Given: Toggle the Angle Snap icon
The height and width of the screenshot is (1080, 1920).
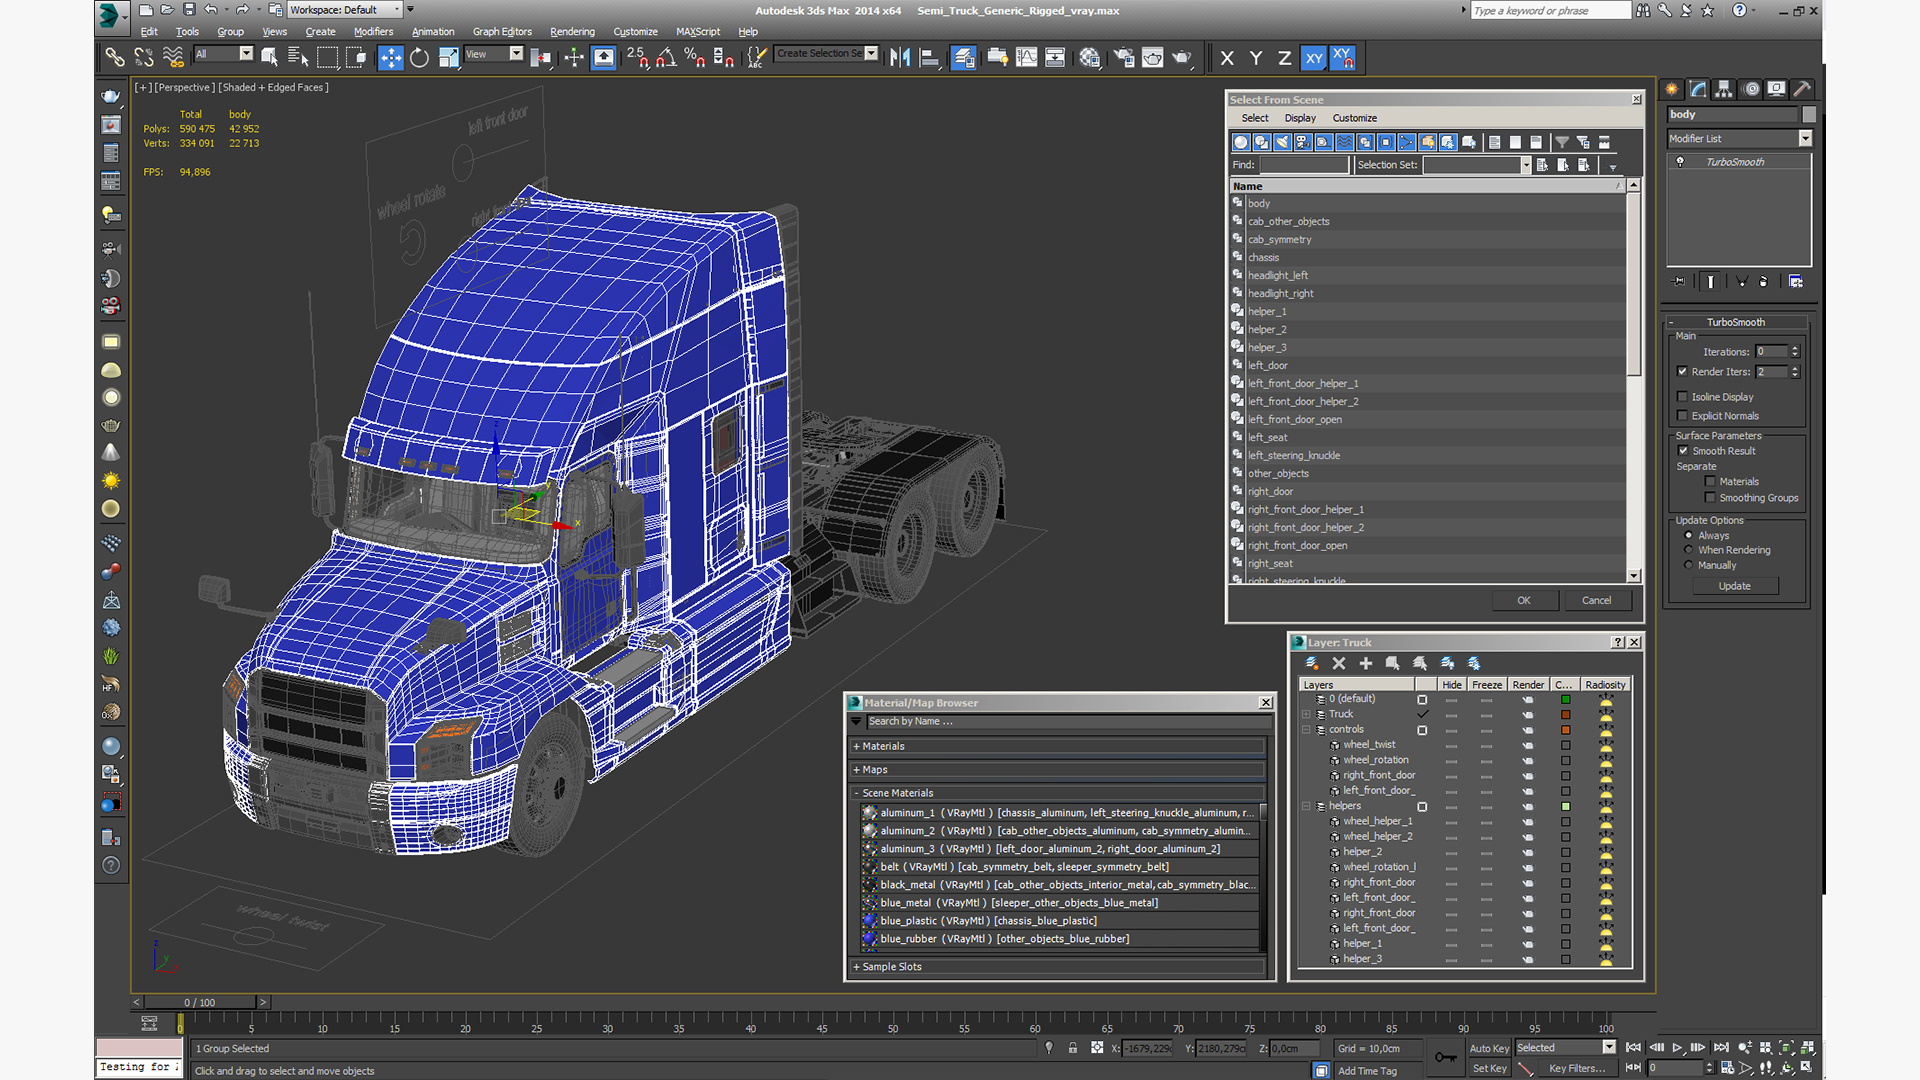Looking at the screenshot, I should (x=666, y=58).
